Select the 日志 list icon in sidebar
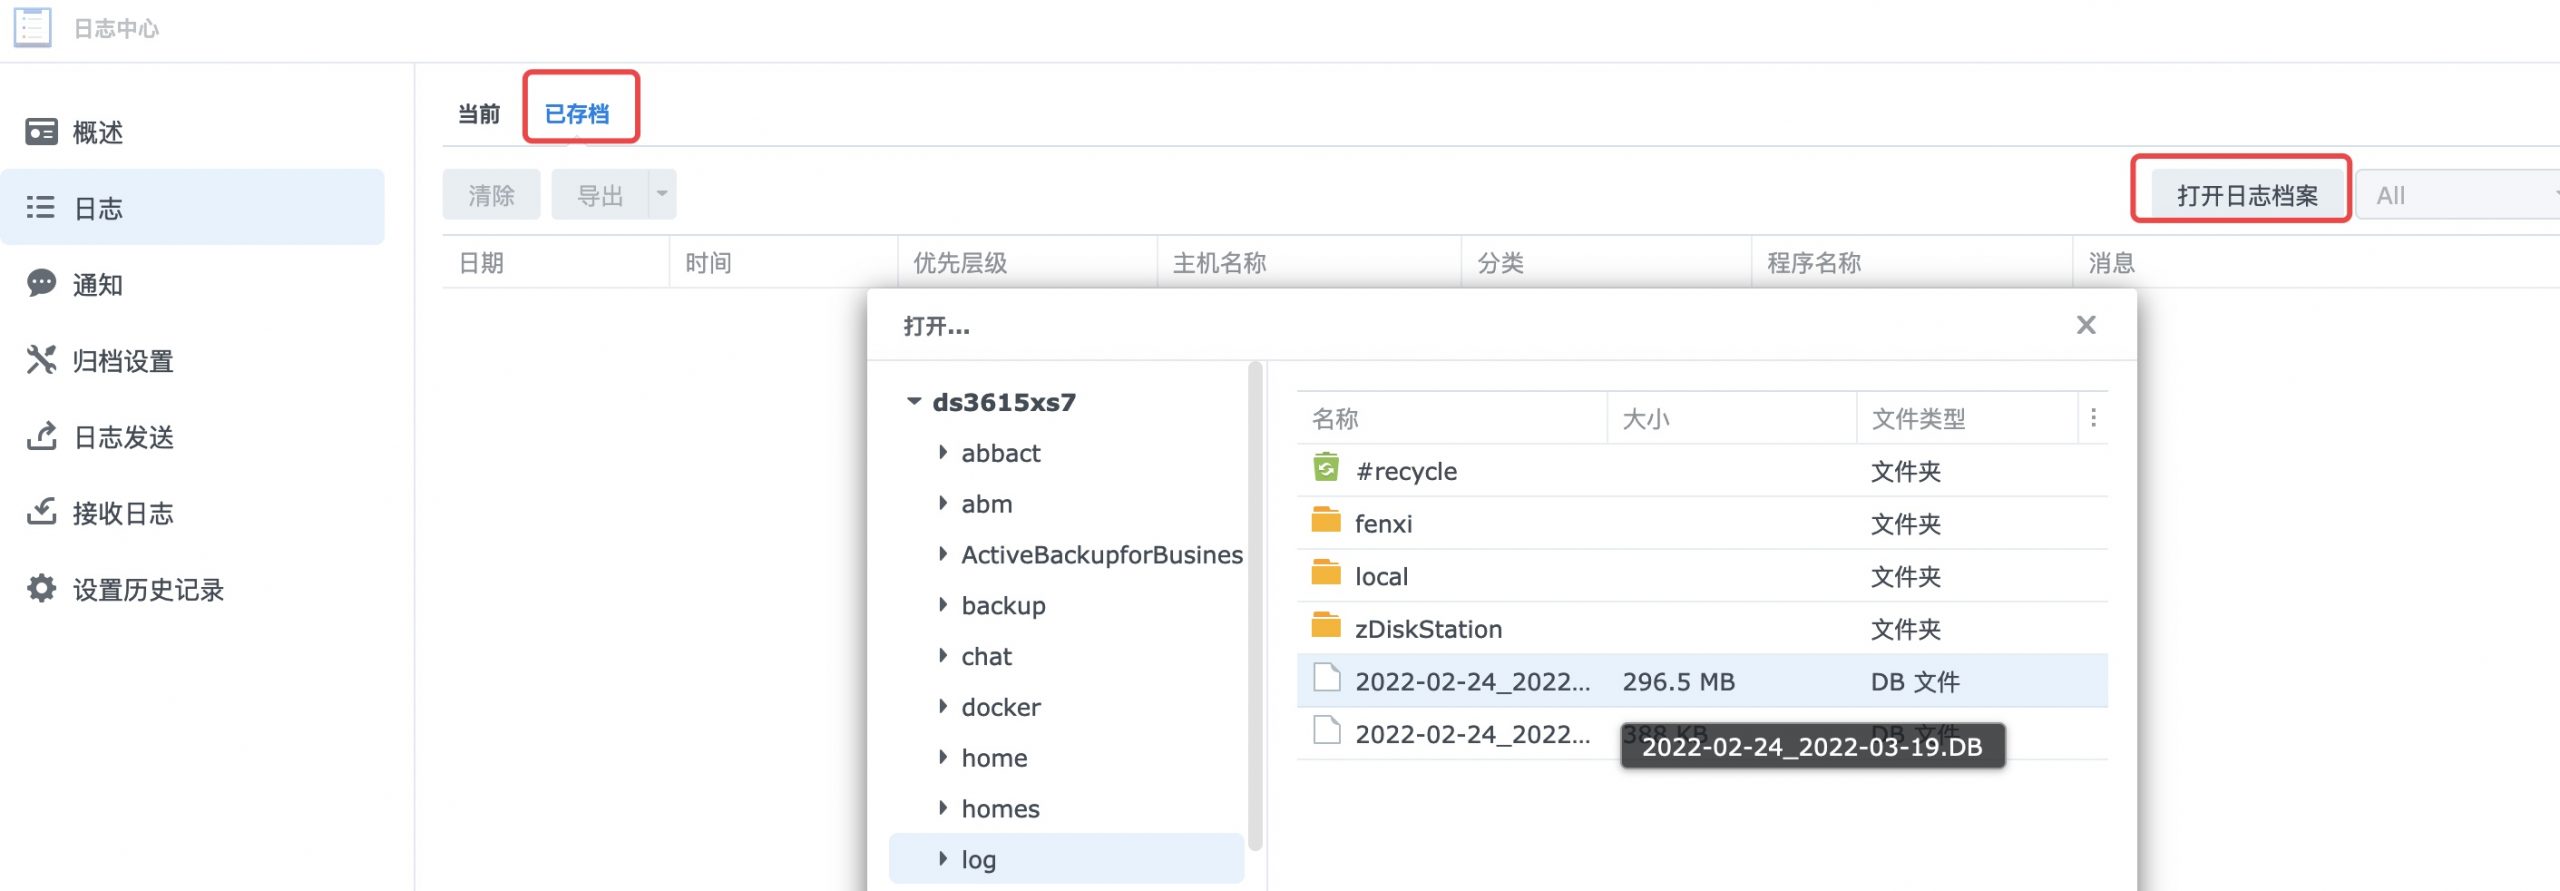2560x891 pixels. tap(40, 207)
